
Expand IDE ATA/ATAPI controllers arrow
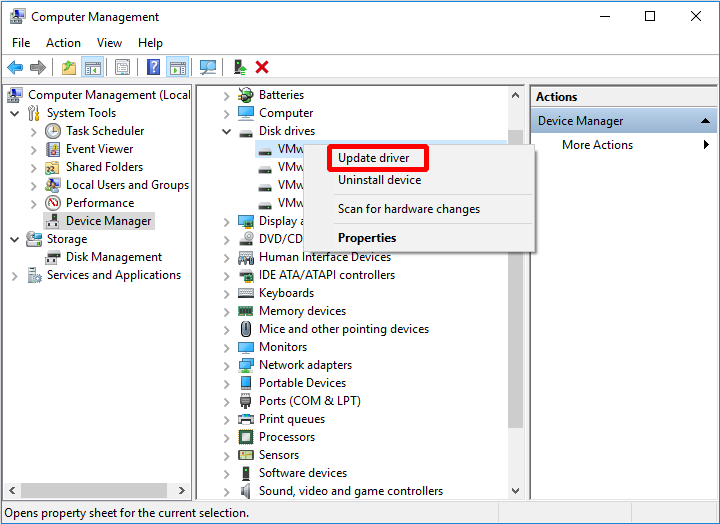(226, 276)
